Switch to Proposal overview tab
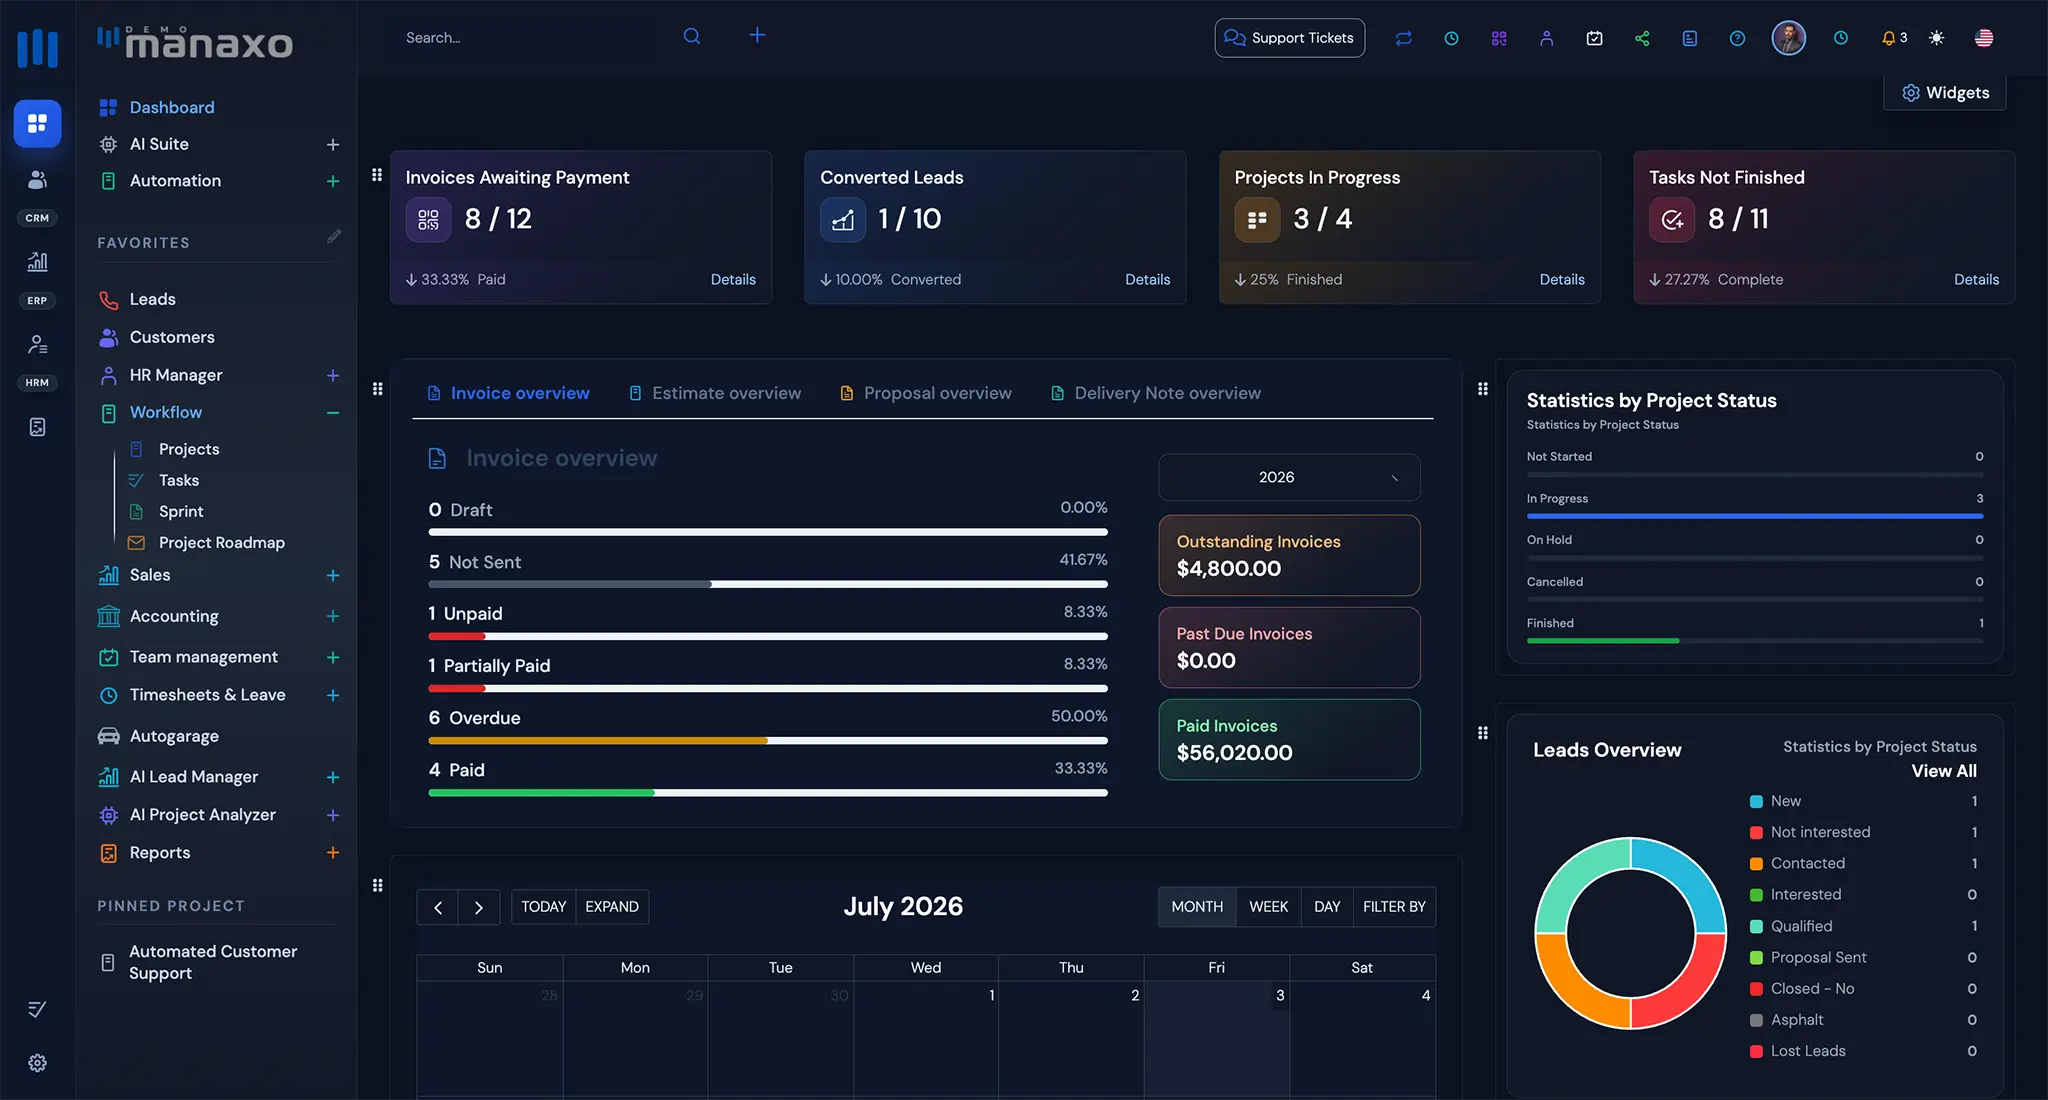This screenshot has height=1100, width=2048. (925, 393)
